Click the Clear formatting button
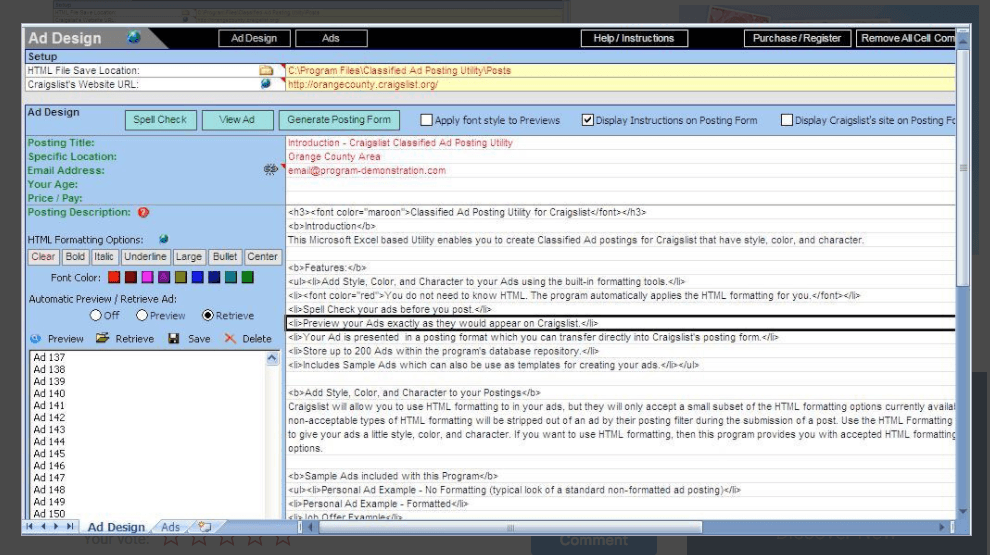 (x=43, y=257)
